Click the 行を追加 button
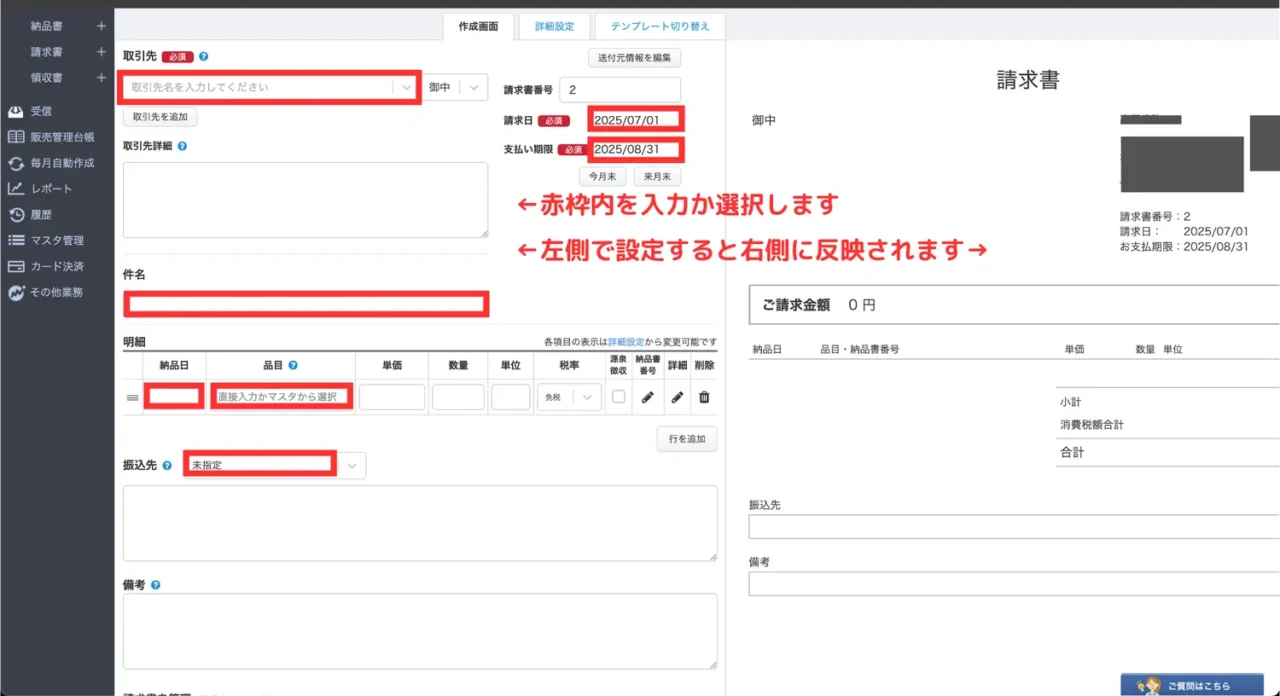Screen dimensions: 1280x696 point(686,440)
